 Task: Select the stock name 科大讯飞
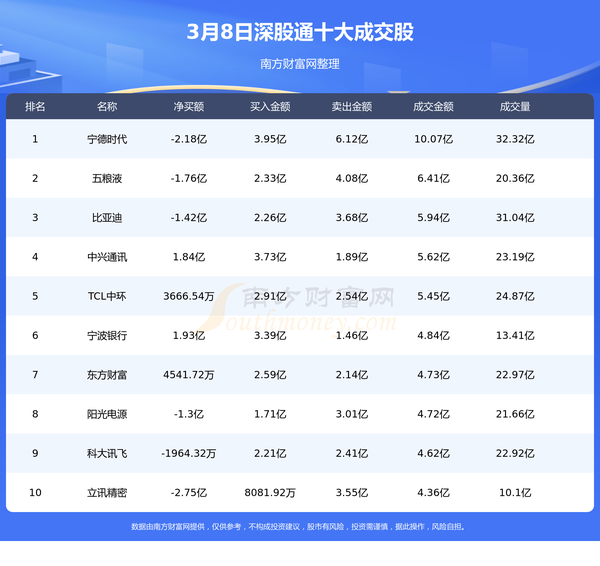pos(107,453)
